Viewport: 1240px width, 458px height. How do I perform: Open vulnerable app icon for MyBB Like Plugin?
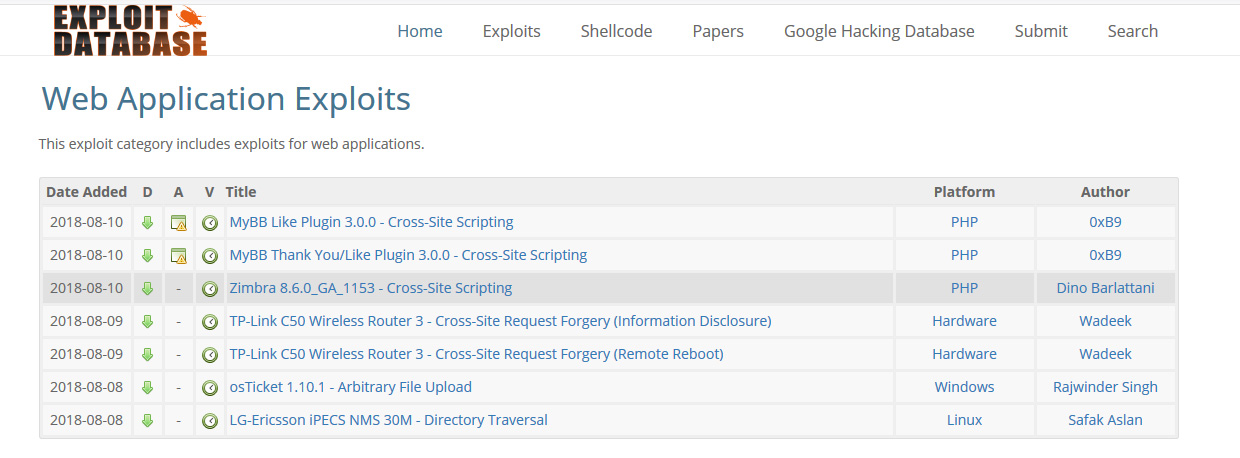pyautogui.click(x=179, y=223)
